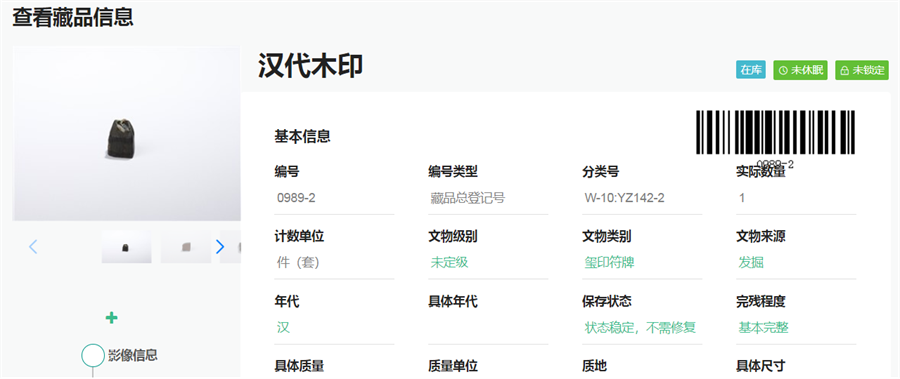Click the 基本信息 section heading

302,137
